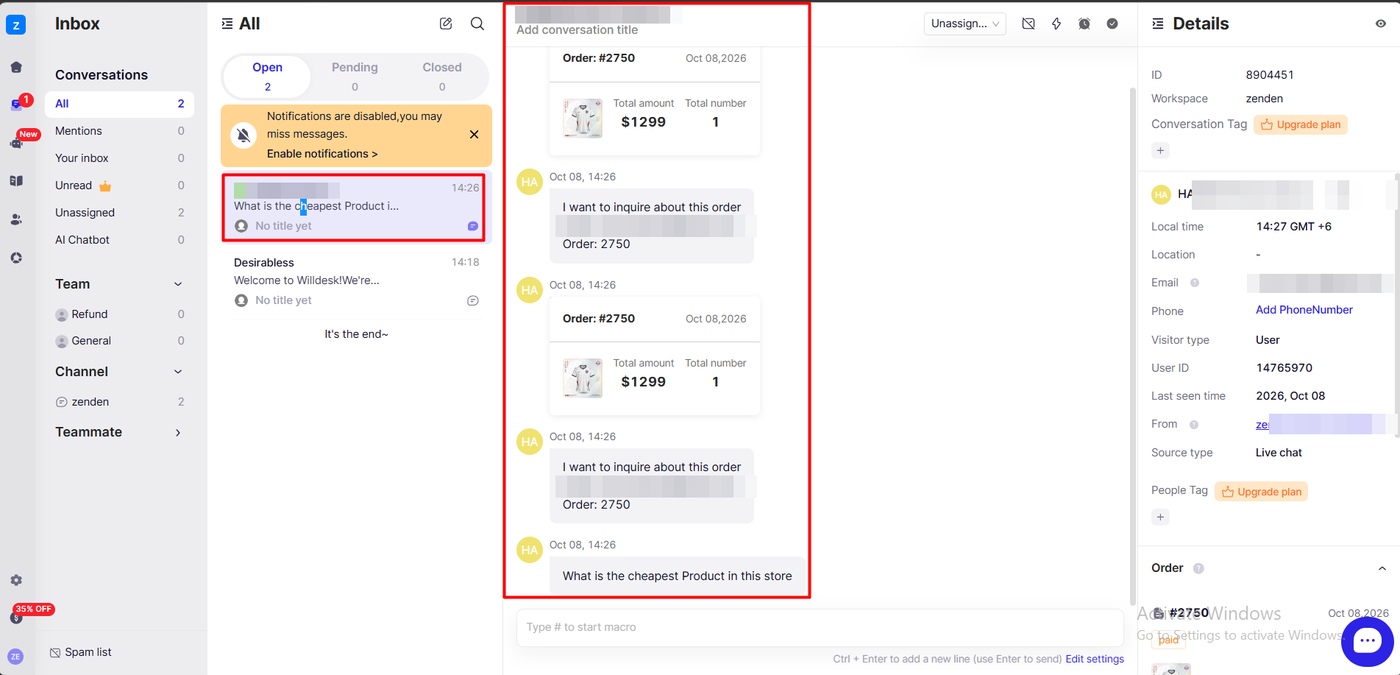The width and height of the screenshot is (1400, 675).
Task: Click the help icon next to Order
Action: pos(1198,569)
